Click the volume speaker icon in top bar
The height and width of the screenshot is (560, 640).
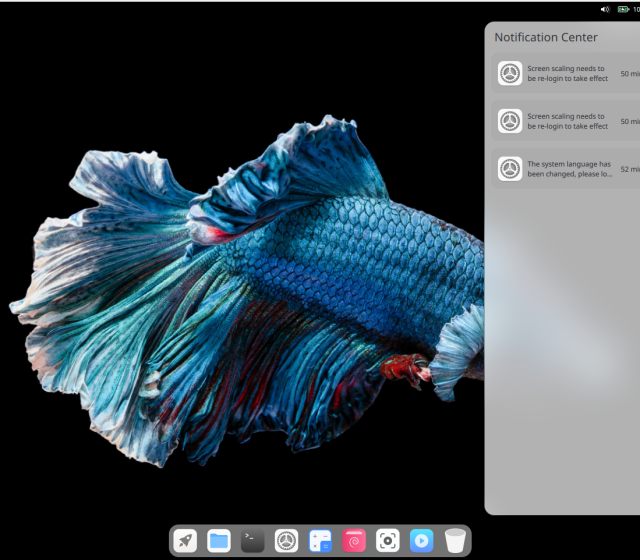(x=605, y=9)
